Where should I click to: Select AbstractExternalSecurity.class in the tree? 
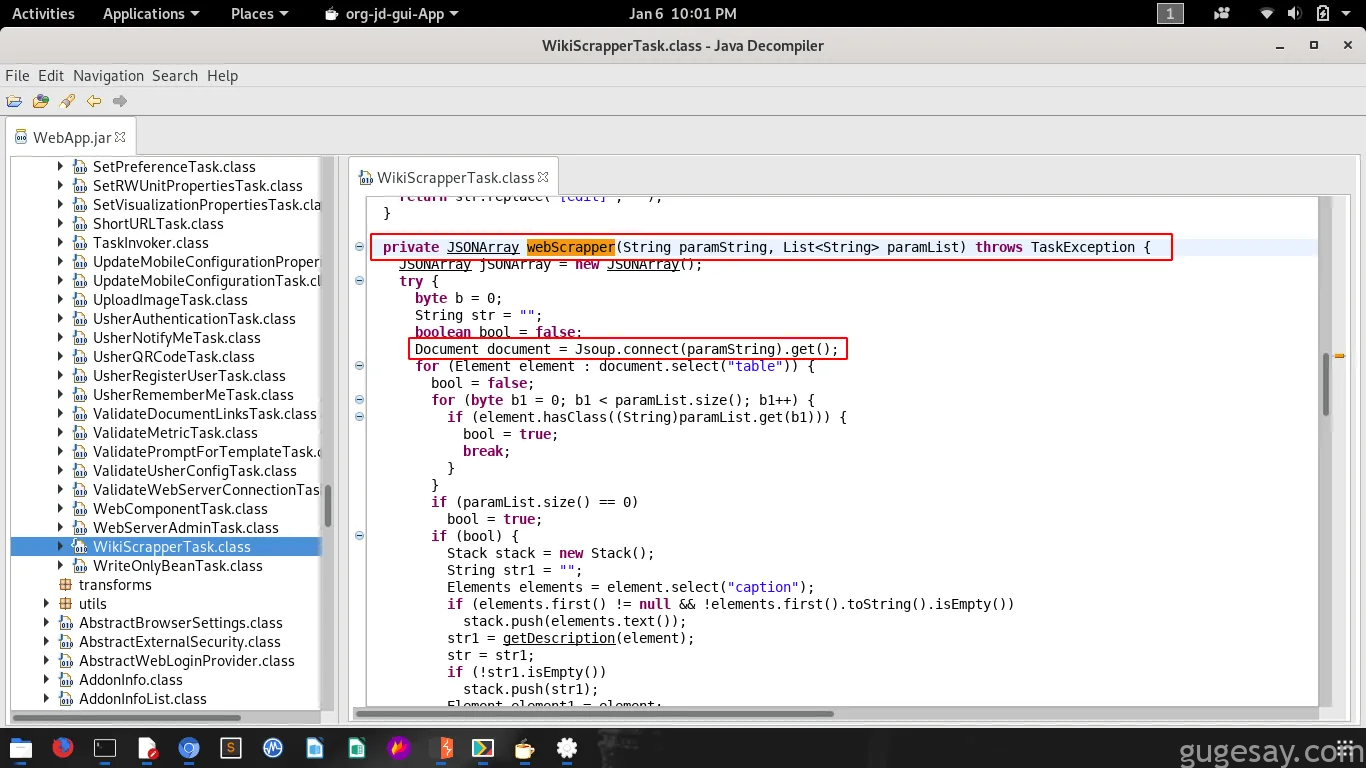tap(180, 642)
